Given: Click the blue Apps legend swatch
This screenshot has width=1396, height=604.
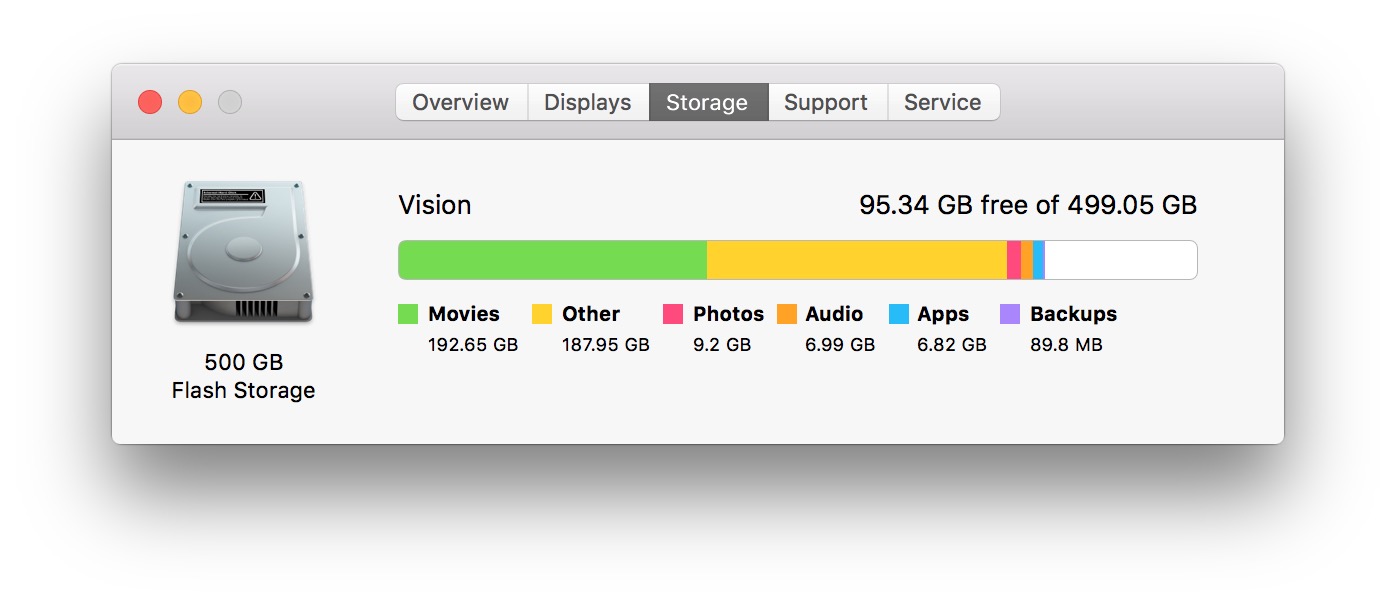Looking at the screenshot, I should point(899,314).
